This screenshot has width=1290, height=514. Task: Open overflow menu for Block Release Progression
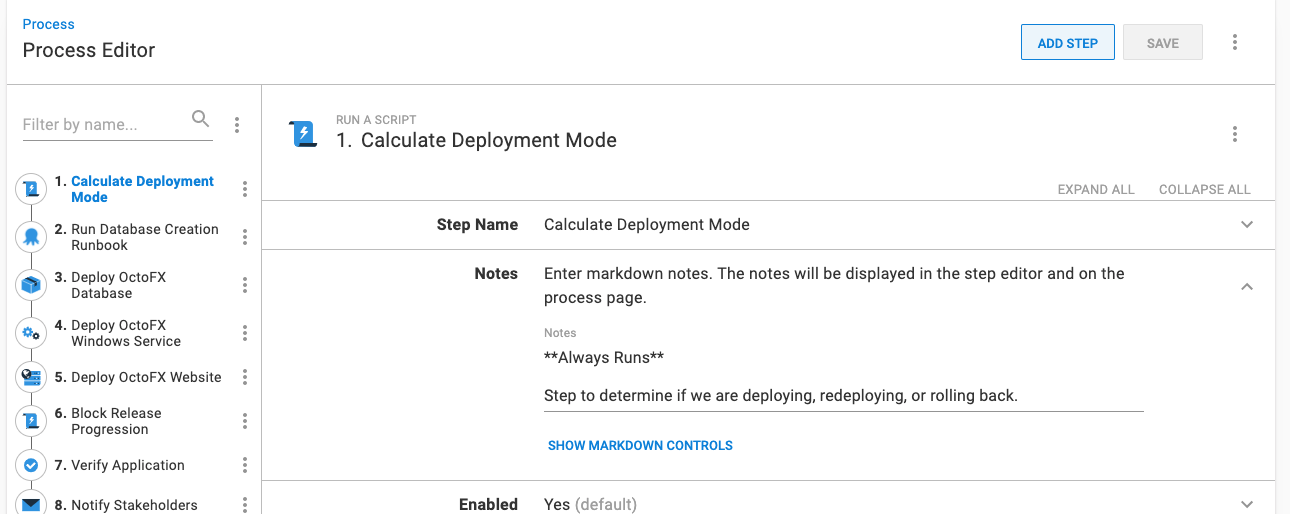point(245,421)
